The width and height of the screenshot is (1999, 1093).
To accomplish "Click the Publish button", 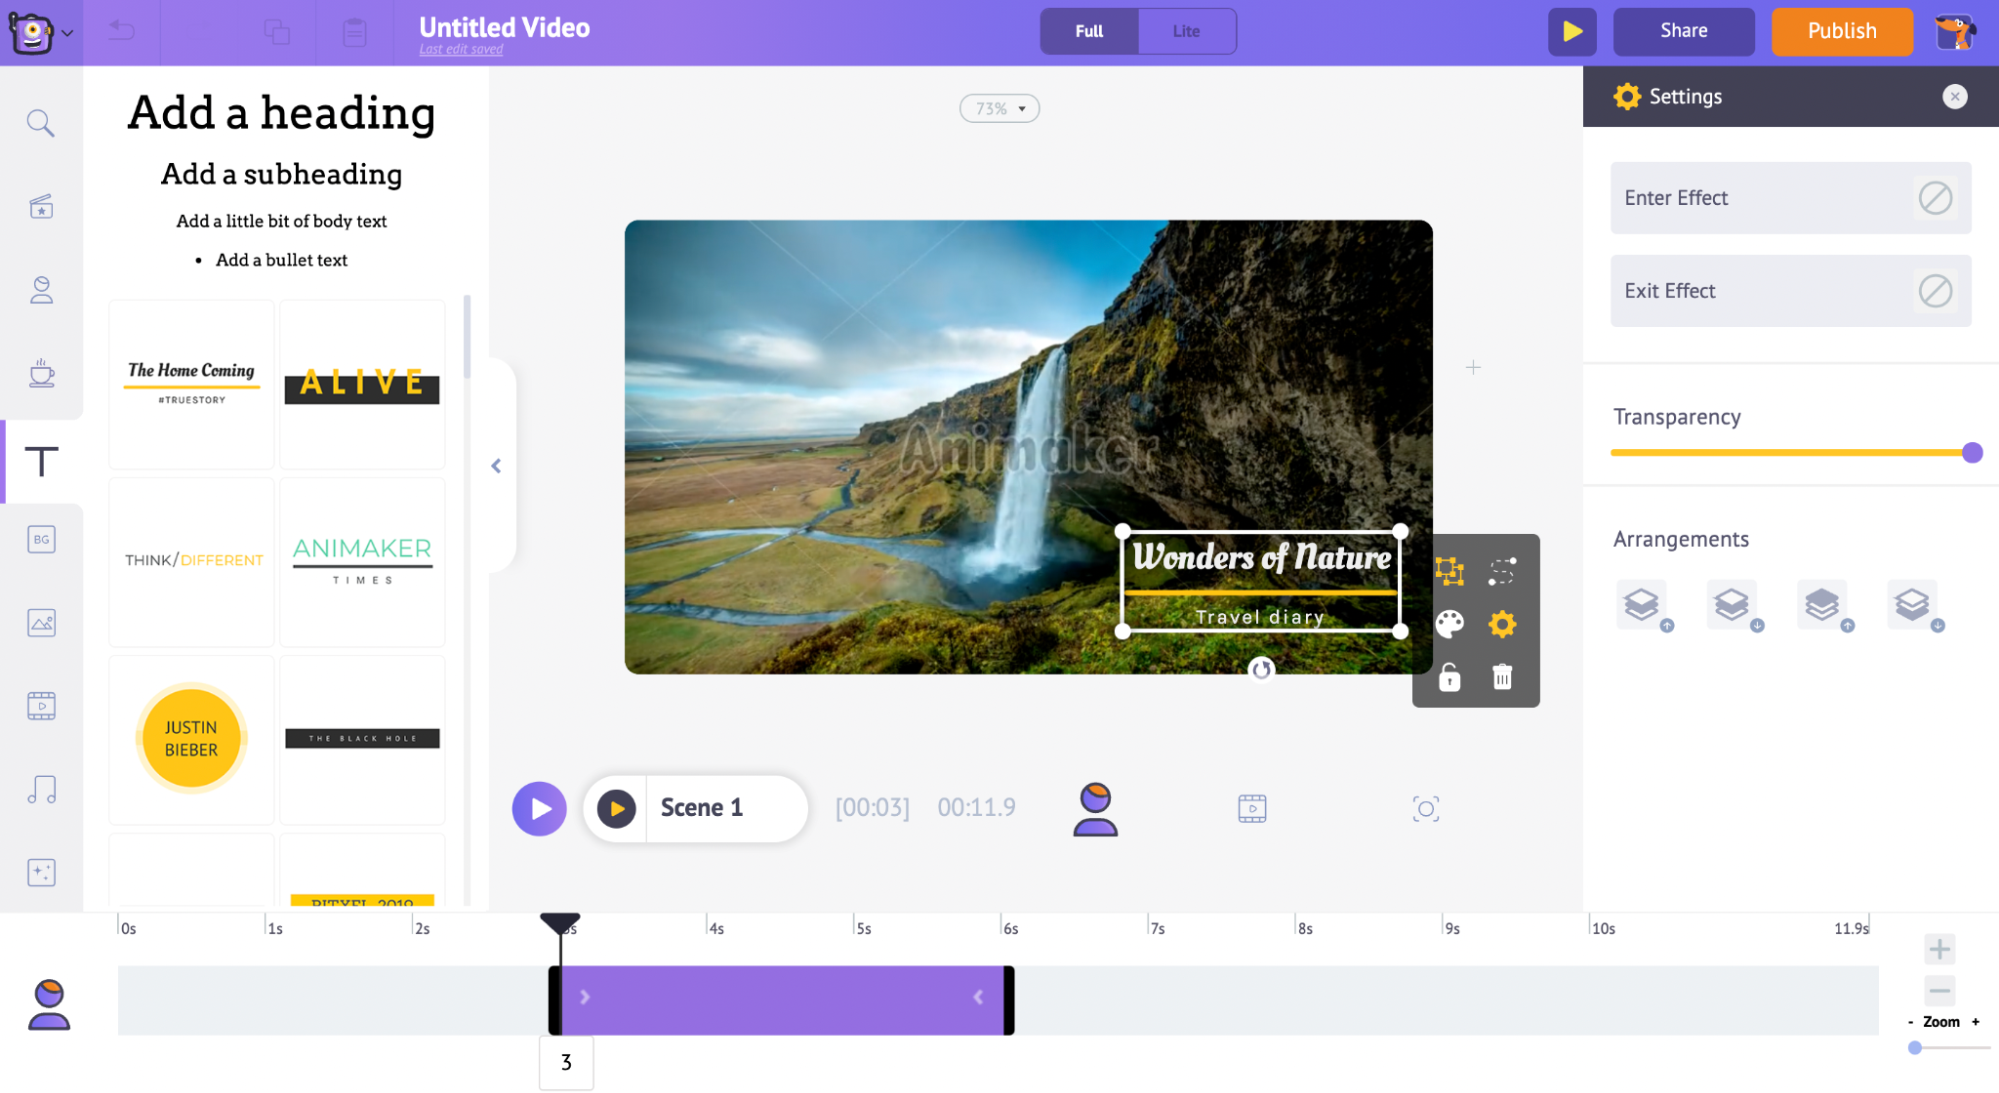I will click(x=1843, y=30).
